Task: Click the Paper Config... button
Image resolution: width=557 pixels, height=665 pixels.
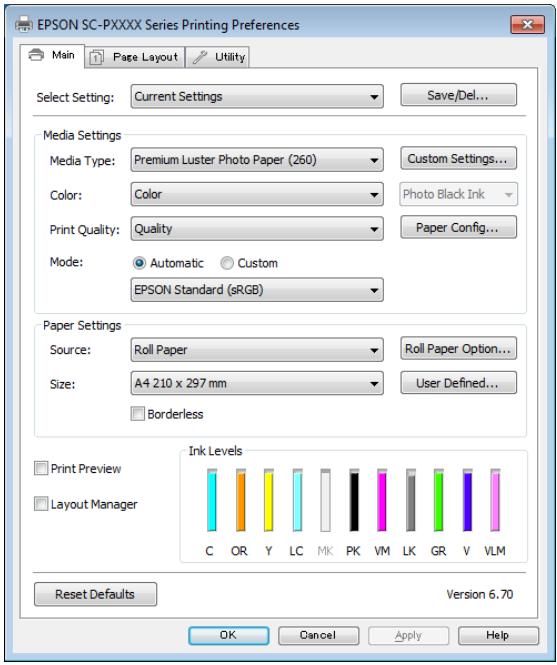Action: click(459, 227)
